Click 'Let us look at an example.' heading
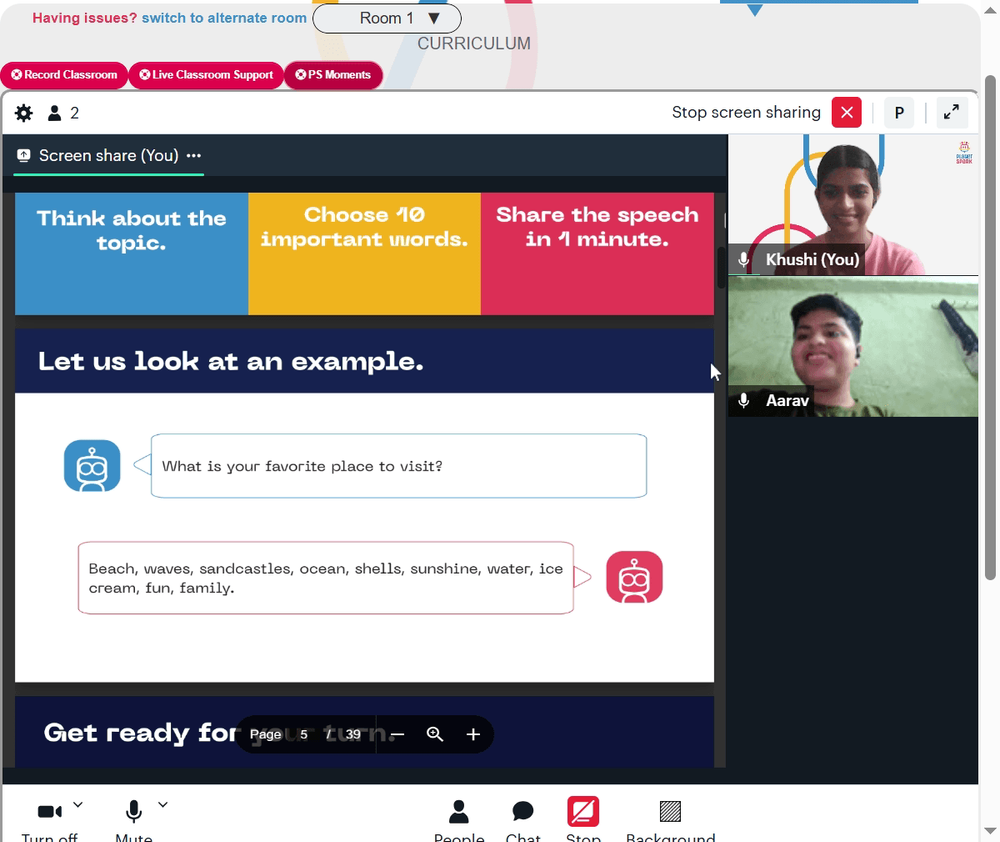Image resolution: width=1000 pixels, height=842 pixels. point(231,361)
